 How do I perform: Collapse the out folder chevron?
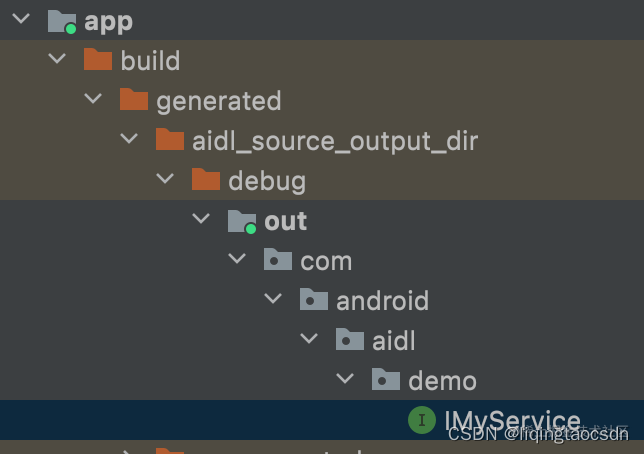201,218
